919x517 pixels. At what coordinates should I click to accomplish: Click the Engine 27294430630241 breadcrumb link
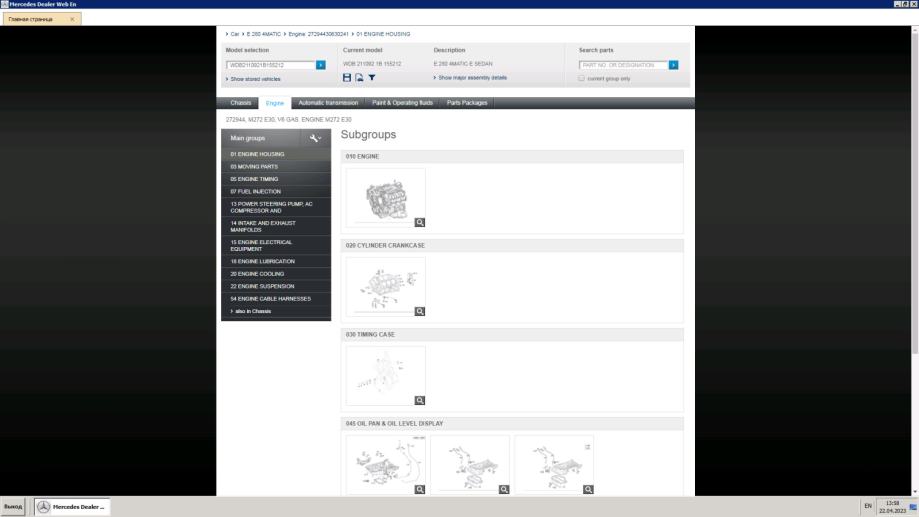[319, 34]
